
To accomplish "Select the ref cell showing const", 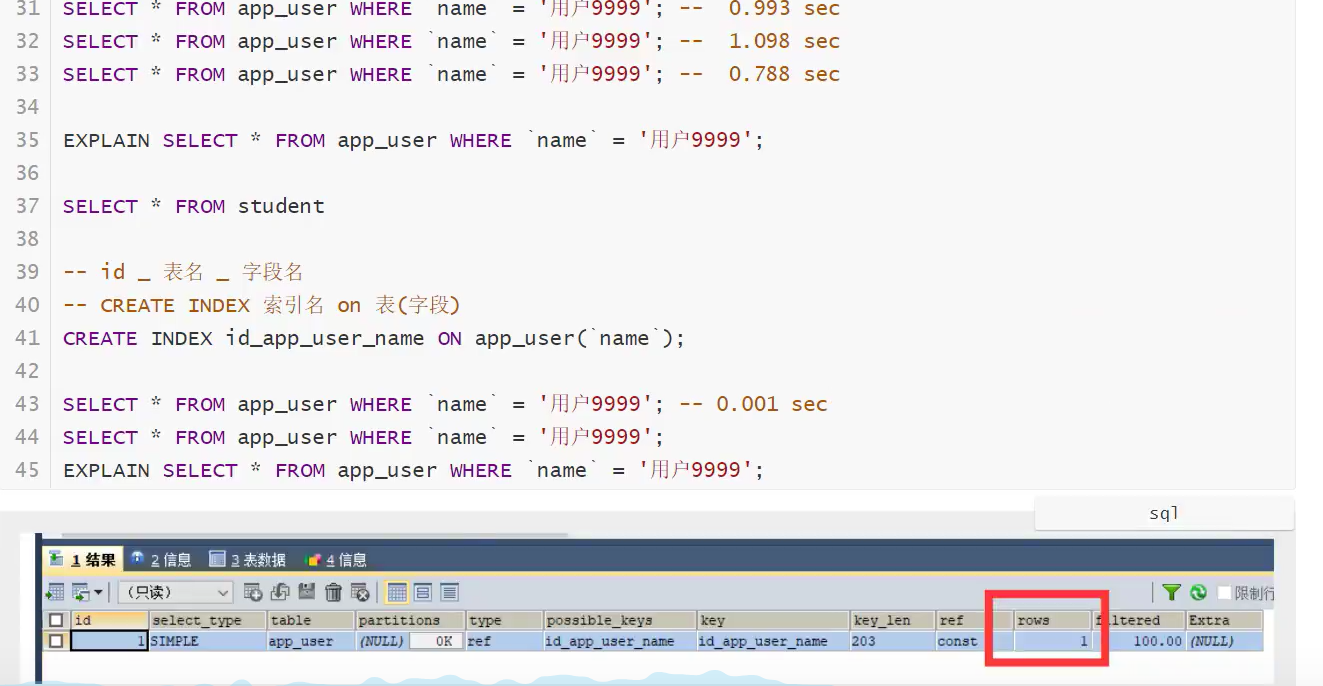I will [974, 641].
